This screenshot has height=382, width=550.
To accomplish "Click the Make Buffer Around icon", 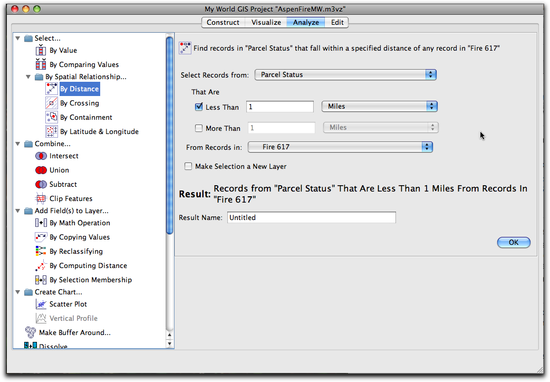I will (31, 332).
